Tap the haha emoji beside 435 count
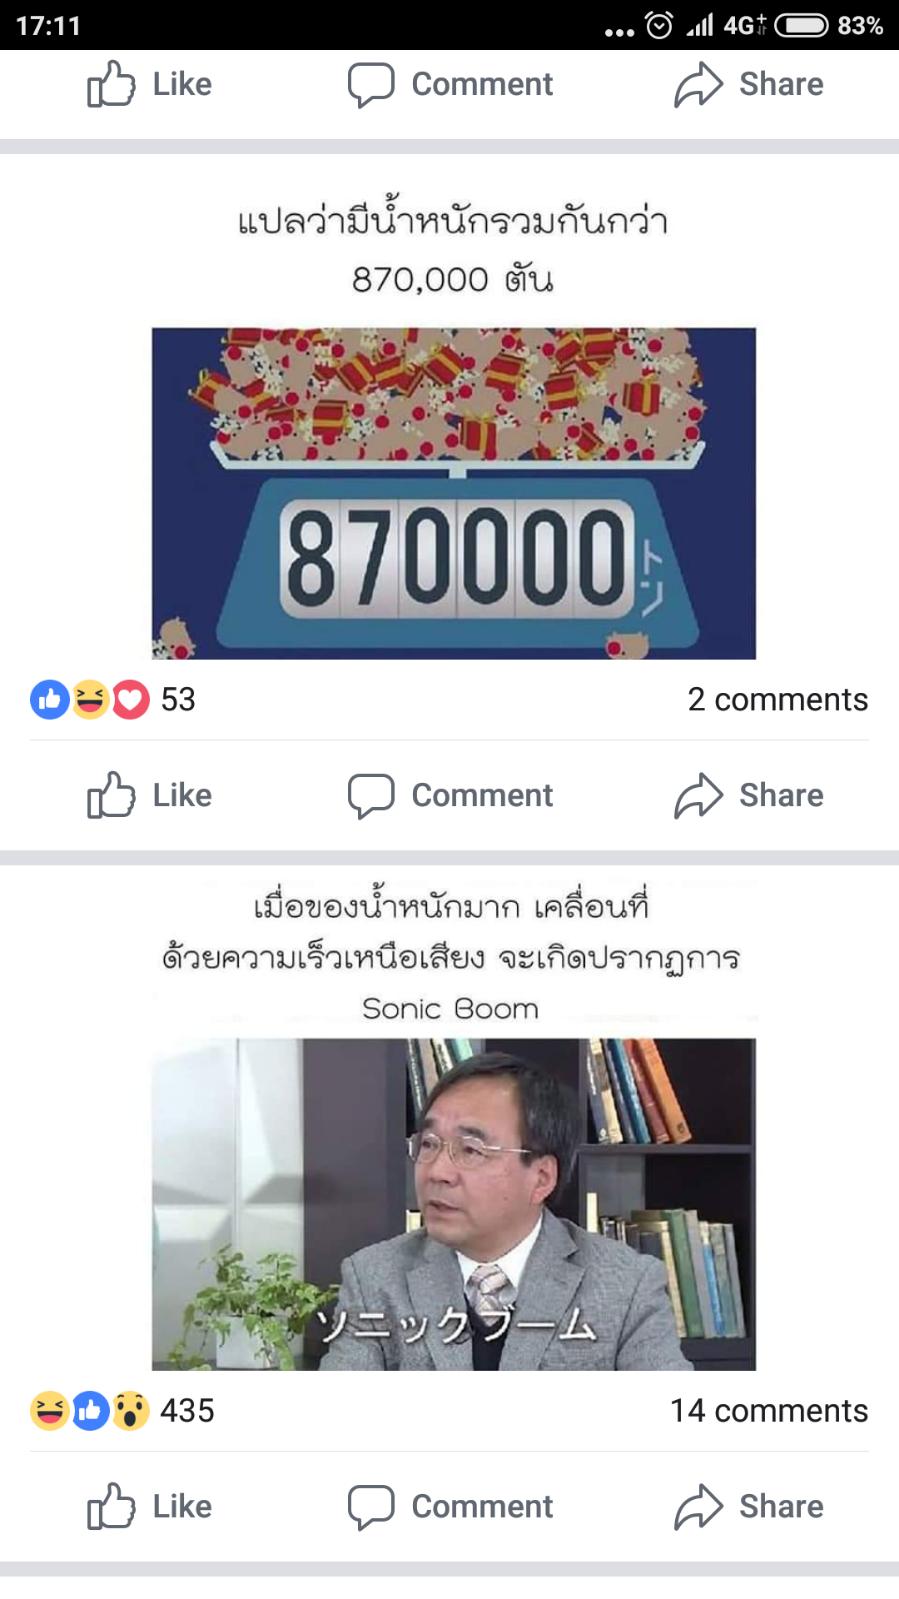899x1599 pixels. click(x=49, y=1411)
